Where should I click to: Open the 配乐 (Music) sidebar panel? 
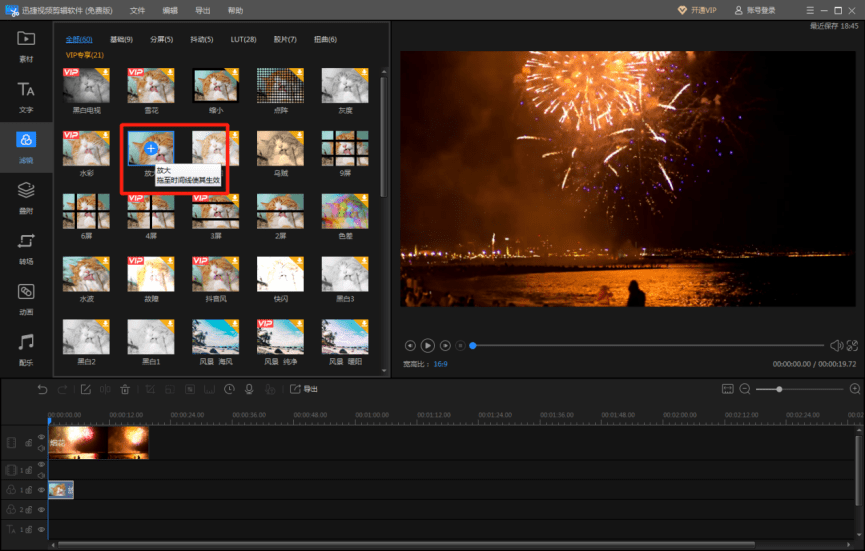pos(26,348)
